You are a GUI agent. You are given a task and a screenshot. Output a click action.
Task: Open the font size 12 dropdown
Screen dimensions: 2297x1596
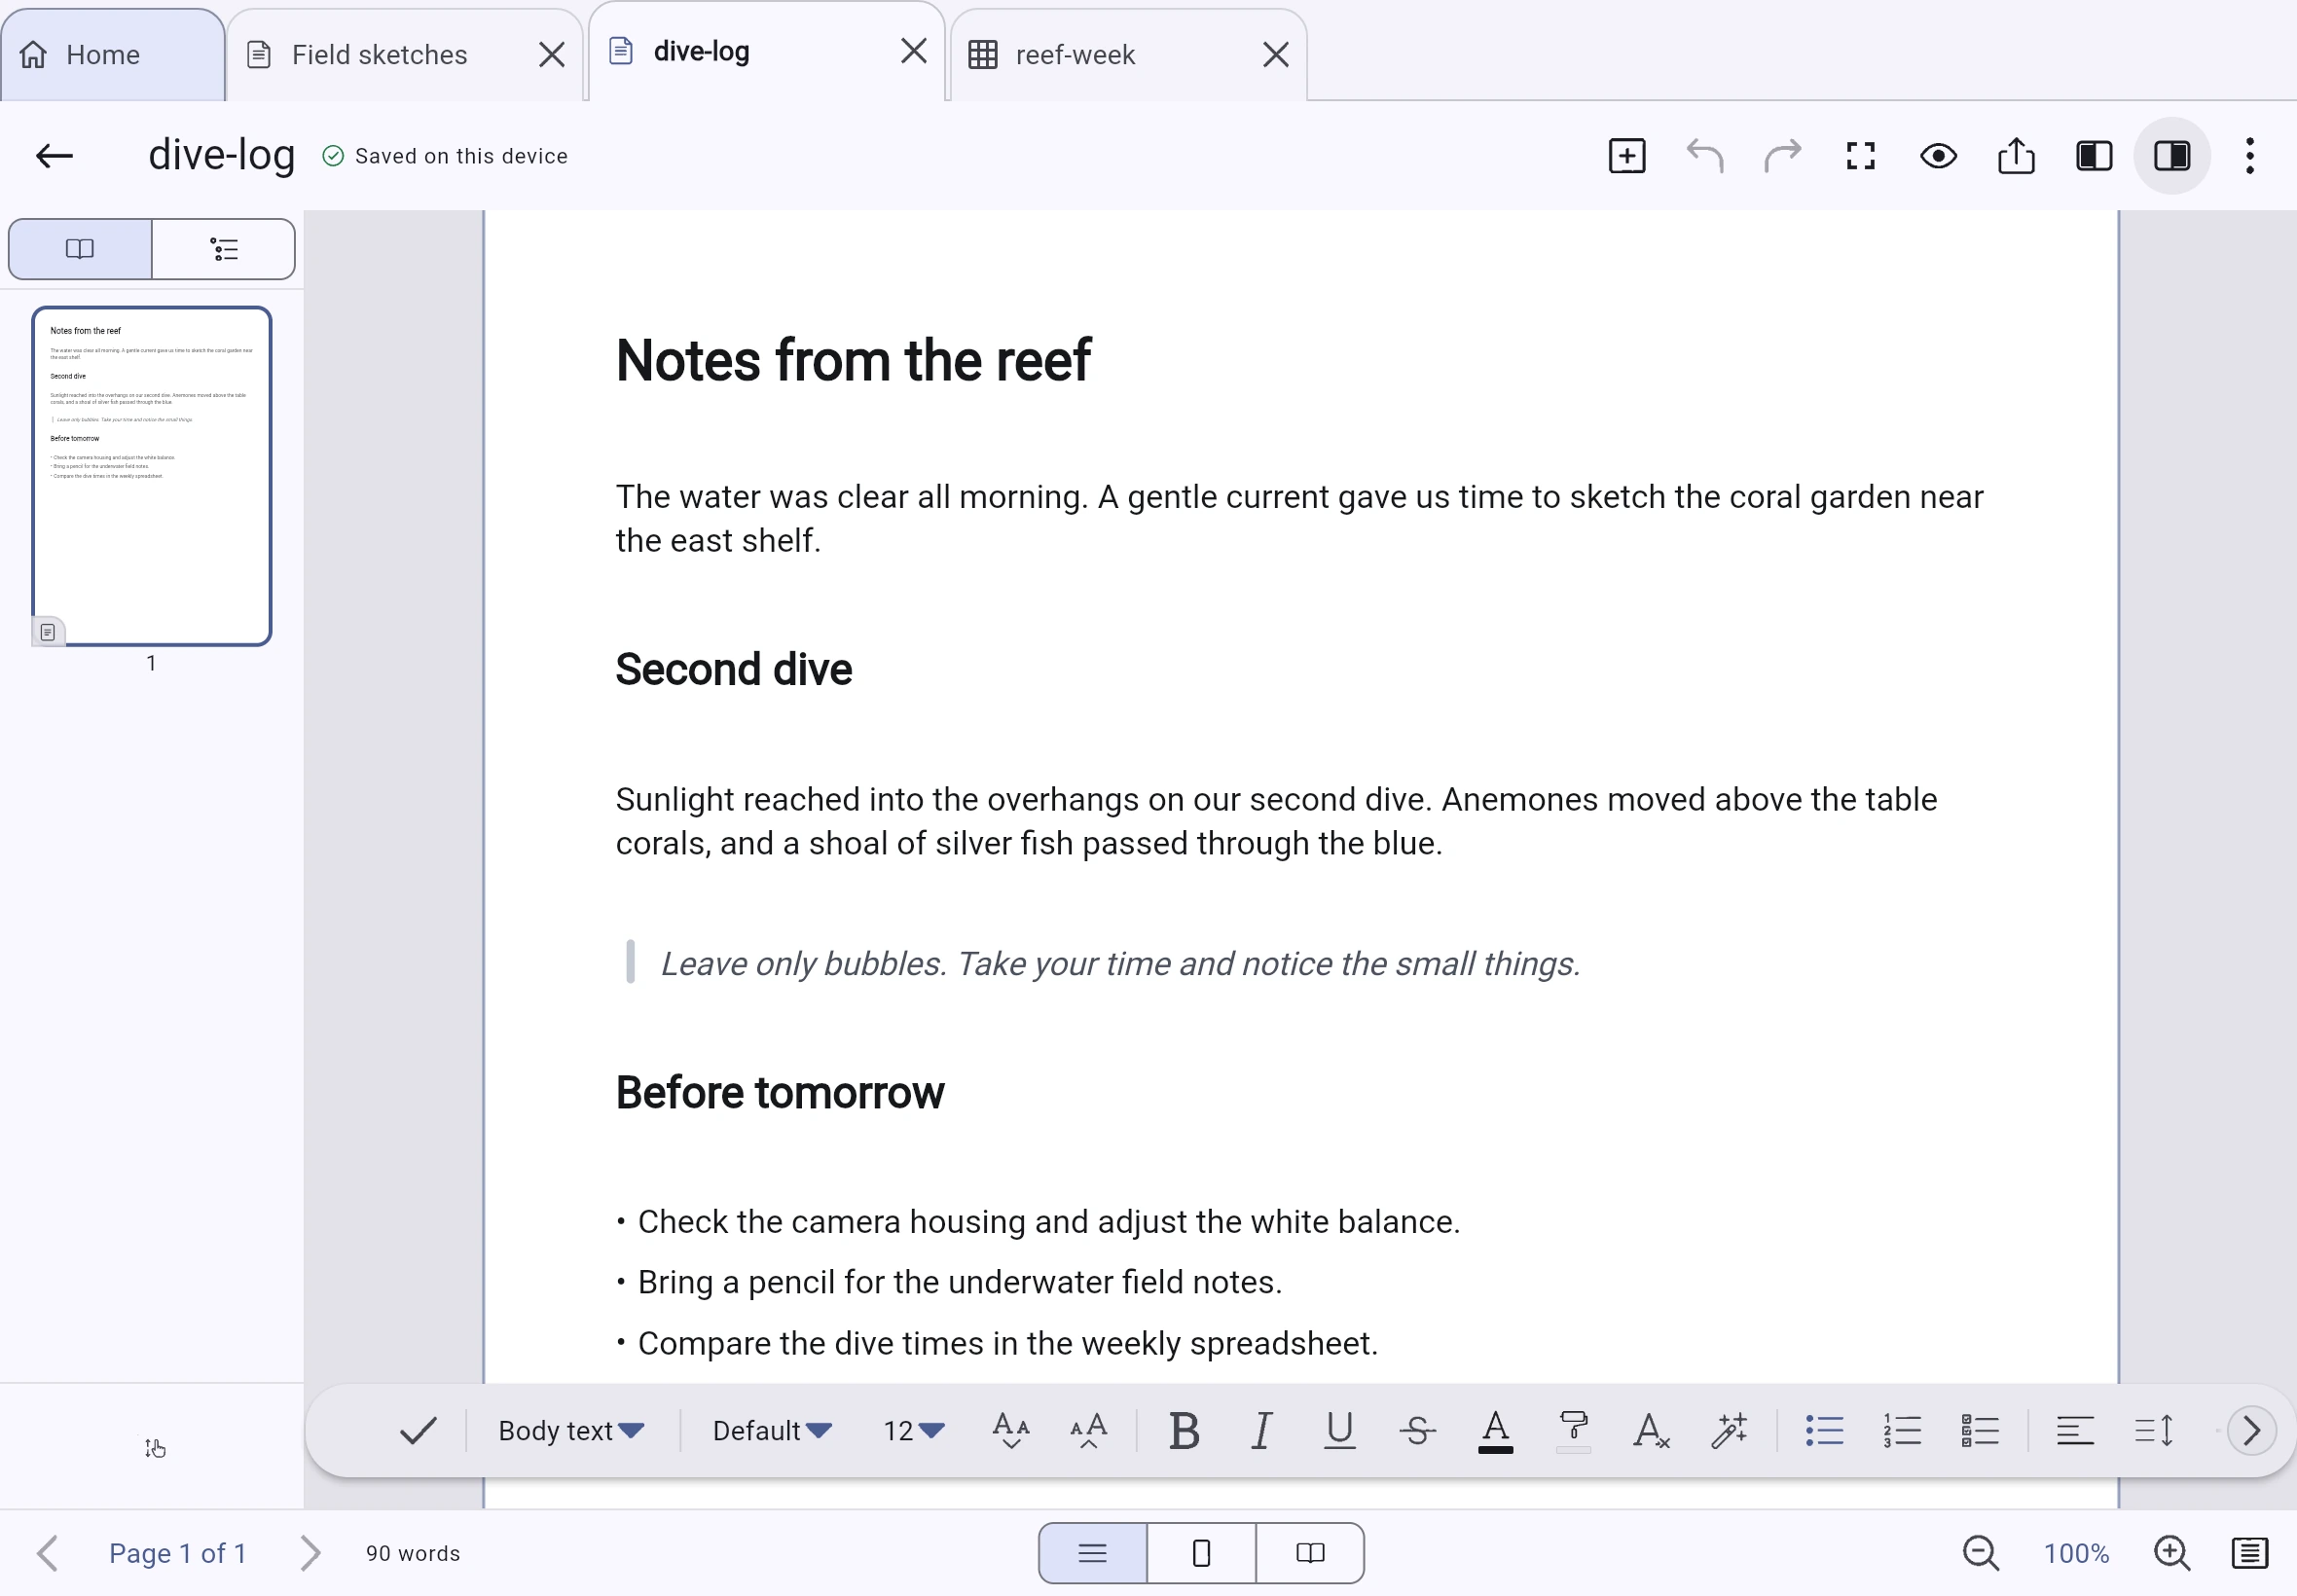click(x=913, y=1431)
